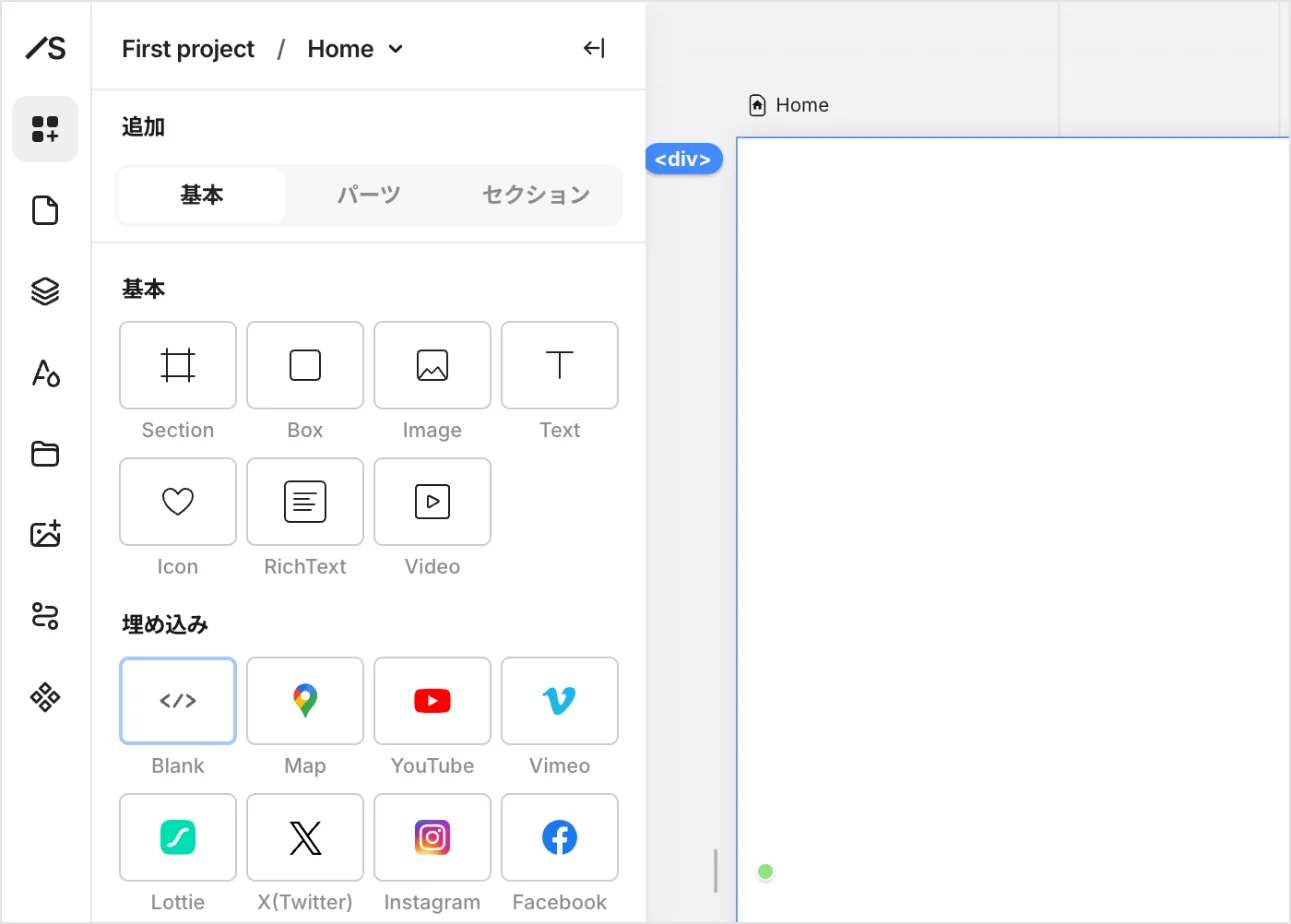
Task: Open the folder icon in sidebar
Action: (x=45, y=454)
